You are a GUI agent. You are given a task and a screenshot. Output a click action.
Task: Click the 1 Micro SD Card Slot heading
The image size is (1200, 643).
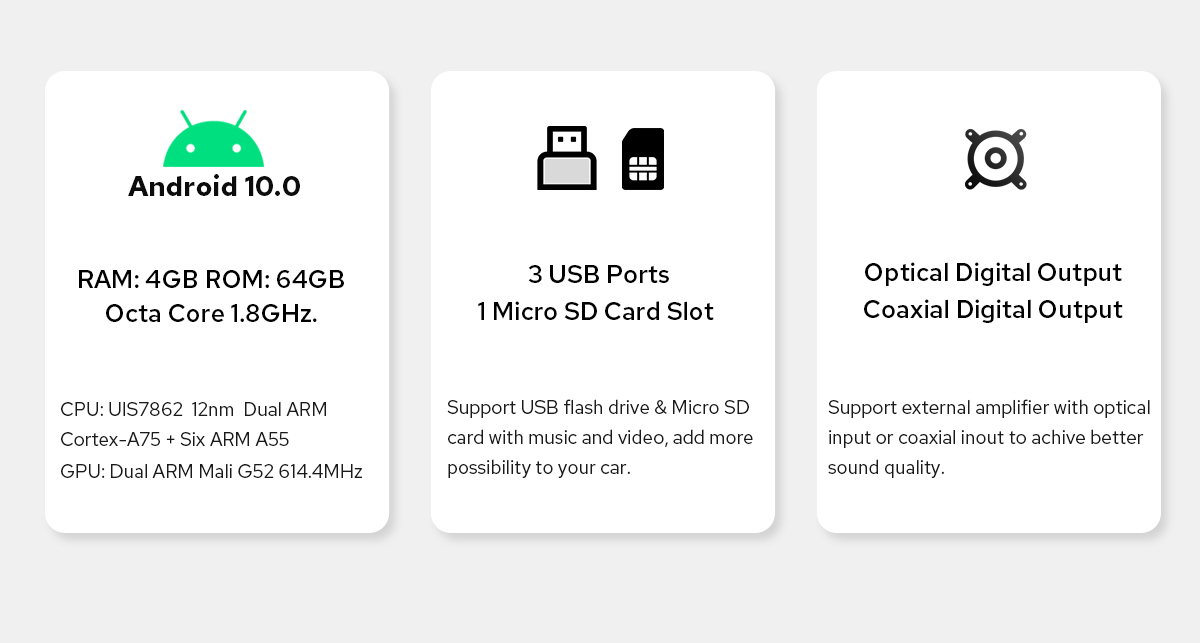pos(595,311)
